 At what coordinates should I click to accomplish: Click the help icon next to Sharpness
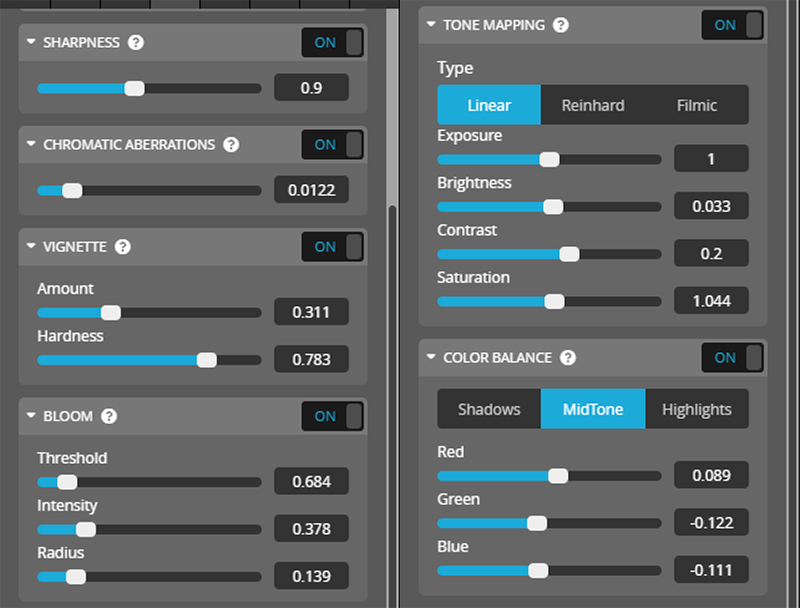[136, 43]
